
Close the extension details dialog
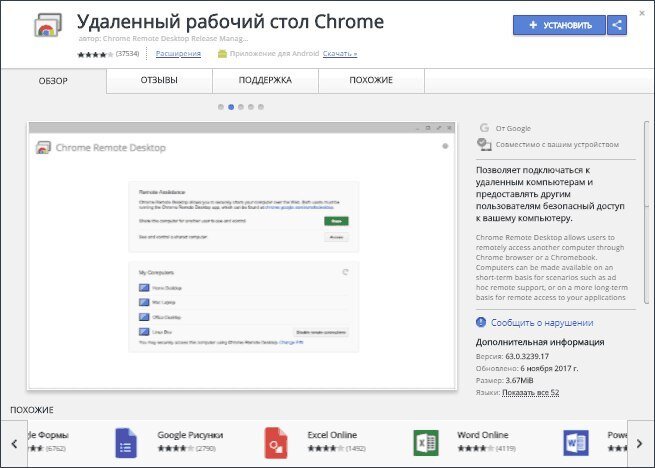[x=642, y=13]
